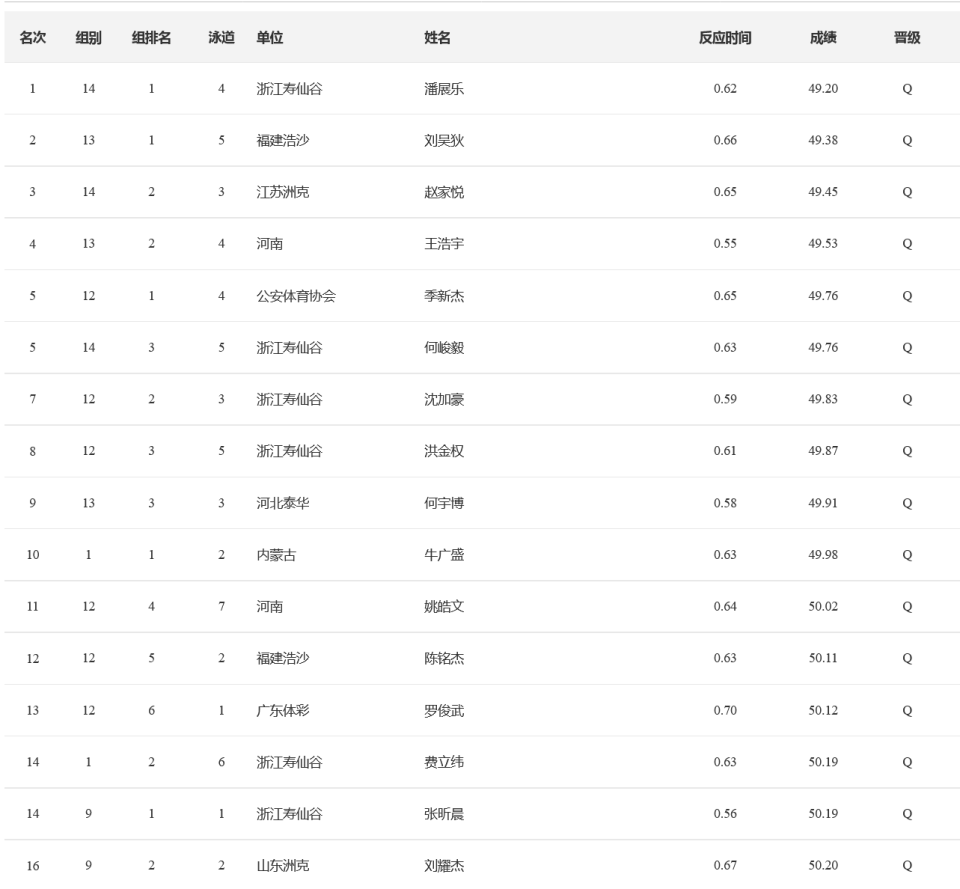Click the name 王浩宇

tap(444, 244)
